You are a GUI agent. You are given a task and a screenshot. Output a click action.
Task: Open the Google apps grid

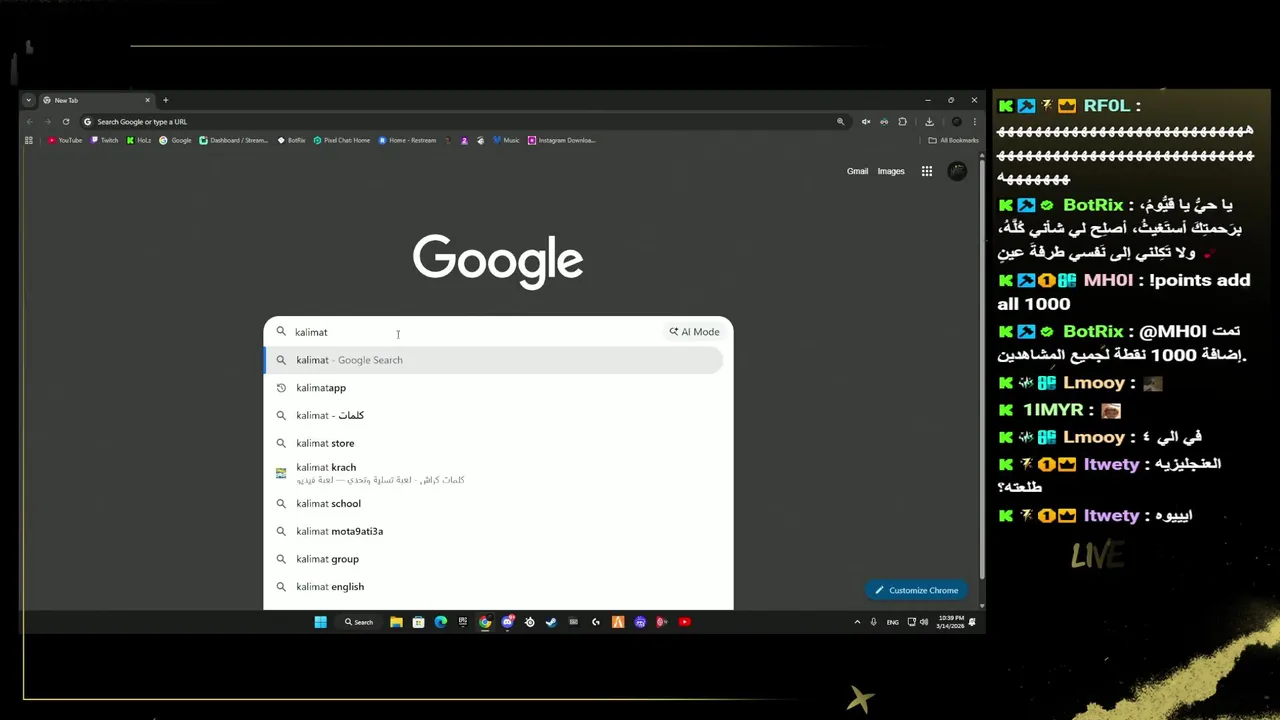pyautogui.click(x=927, y=171)
